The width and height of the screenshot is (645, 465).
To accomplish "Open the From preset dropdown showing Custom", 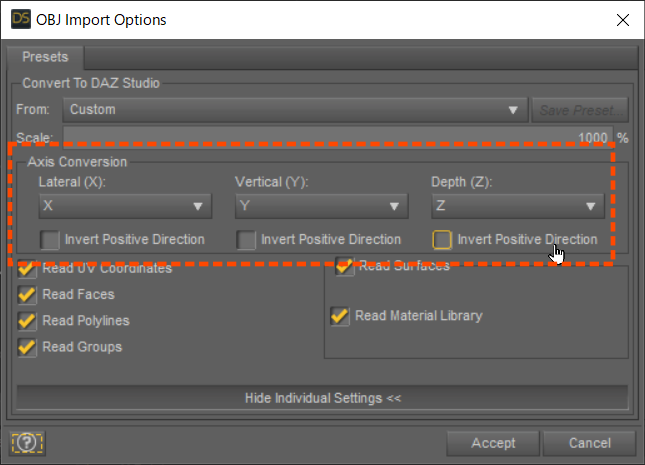I will click(x=295, y=110).
